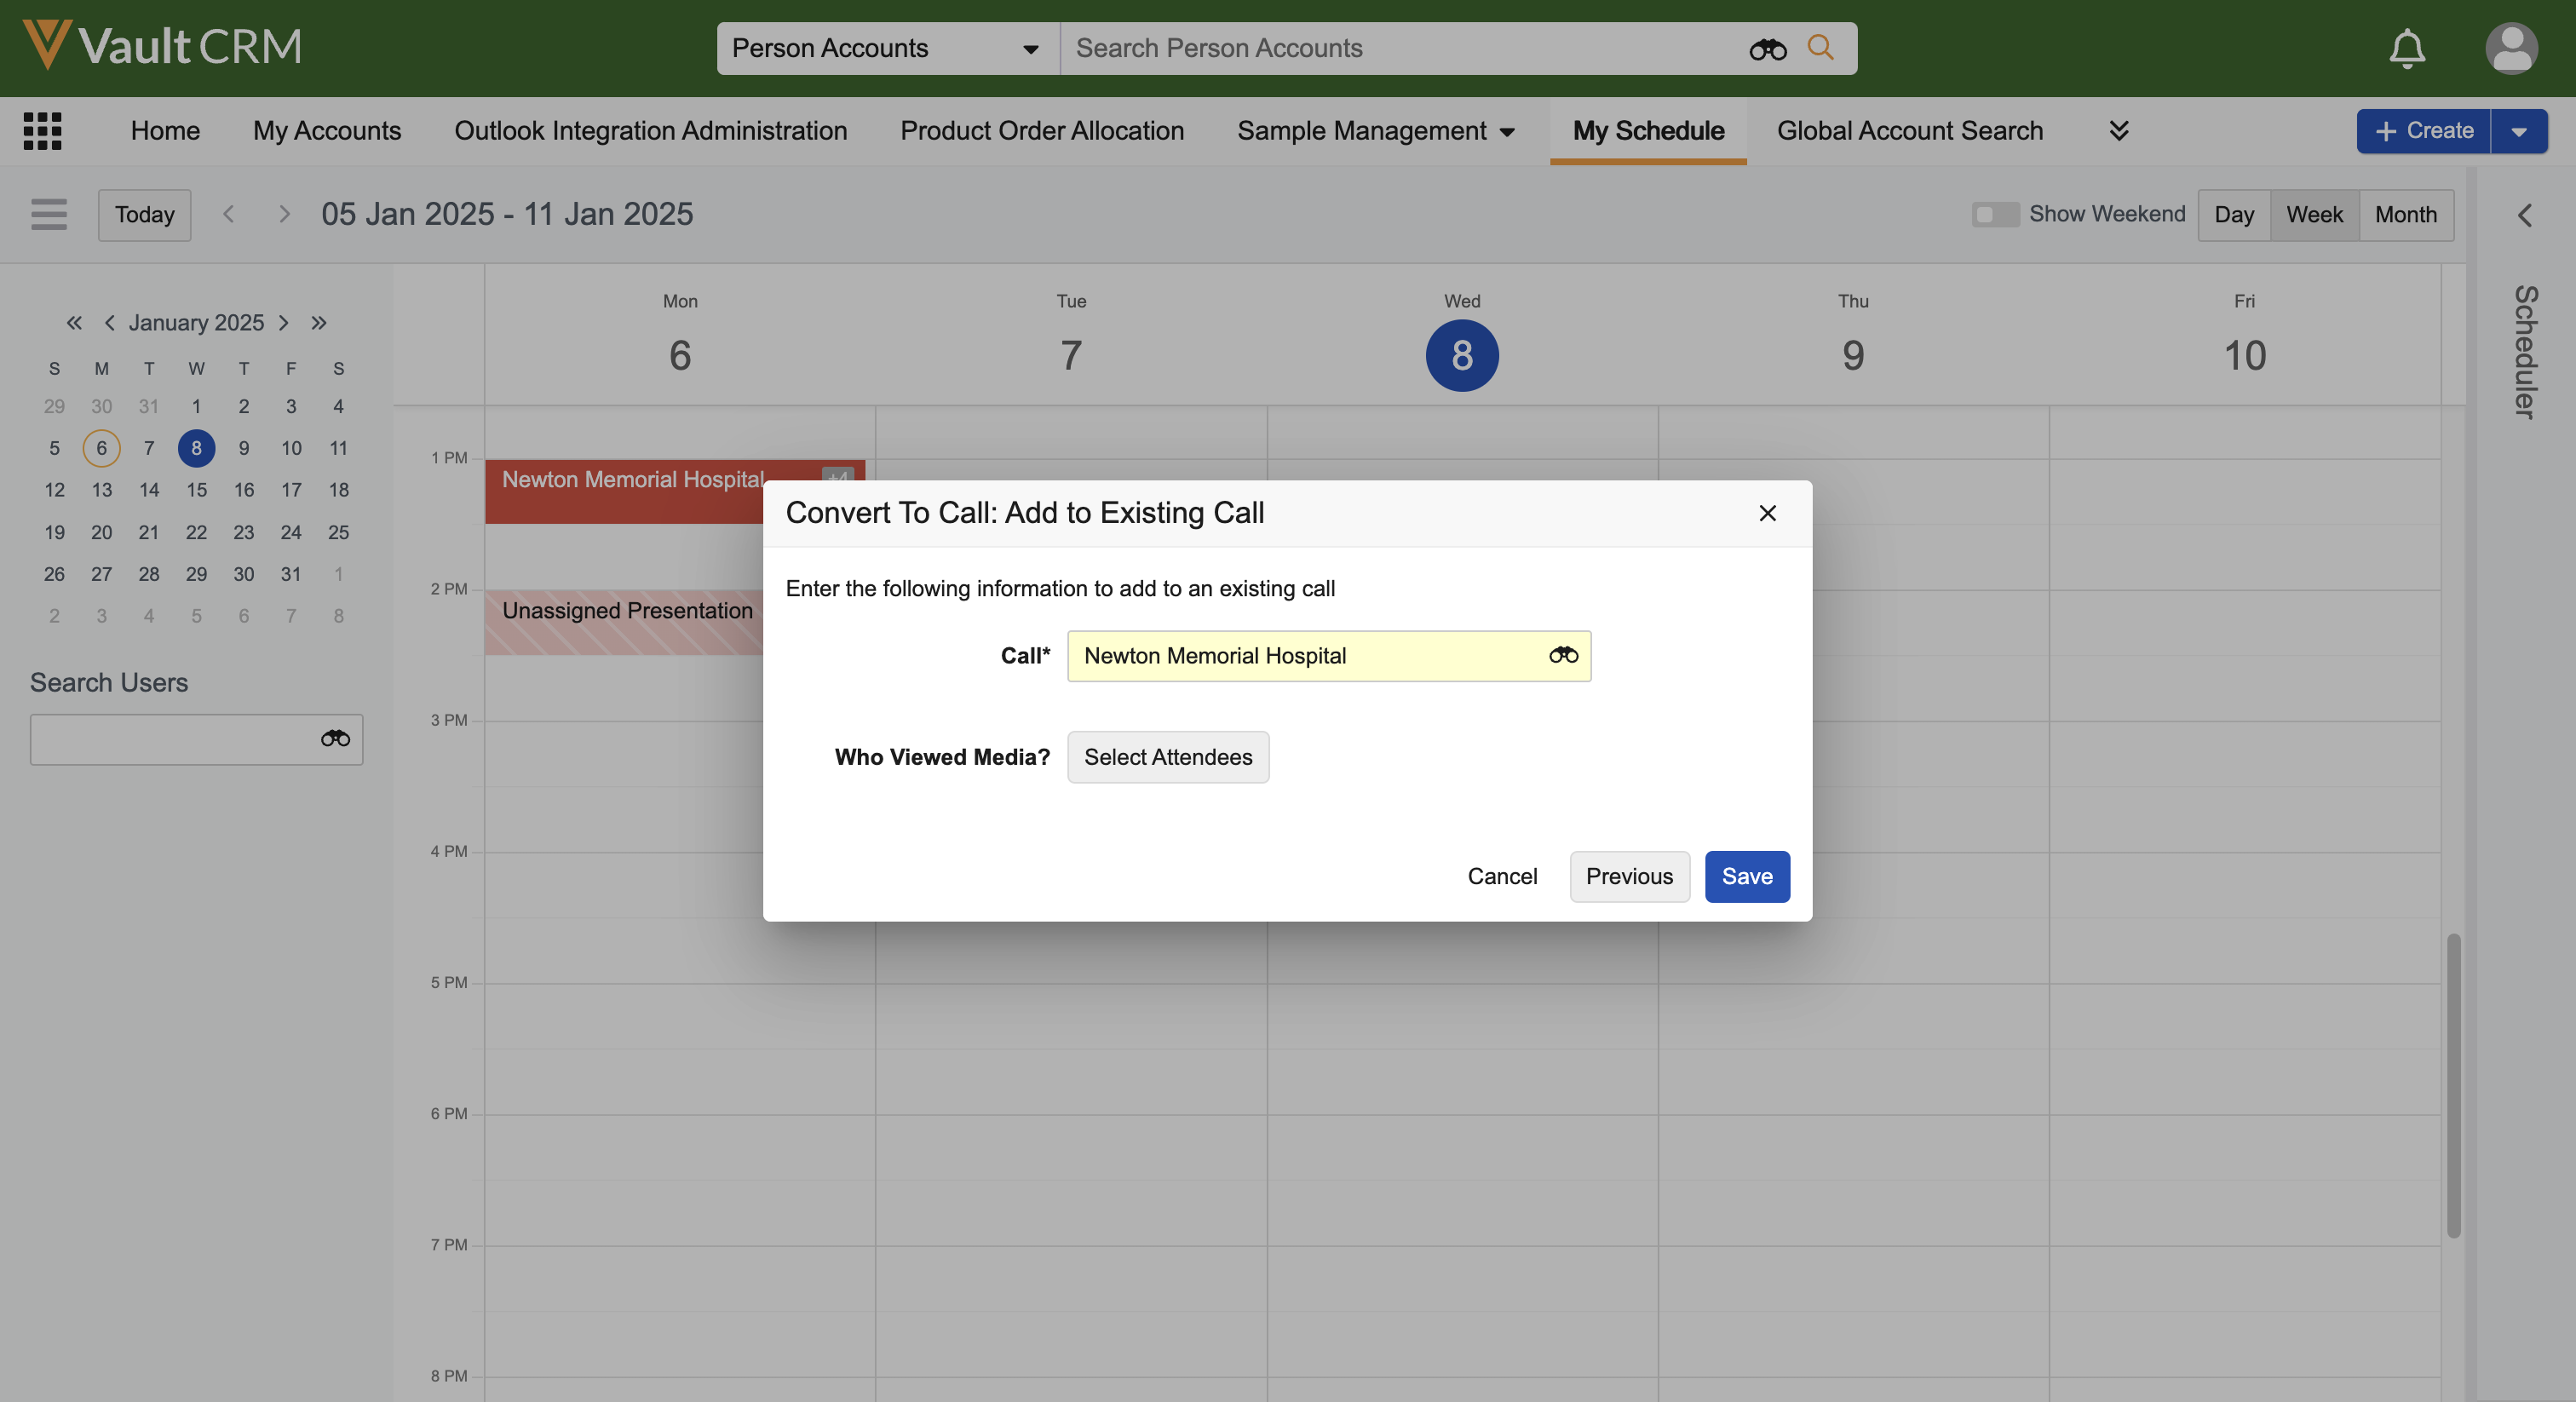Open the user profile avatar

(x=2510, y=48)
